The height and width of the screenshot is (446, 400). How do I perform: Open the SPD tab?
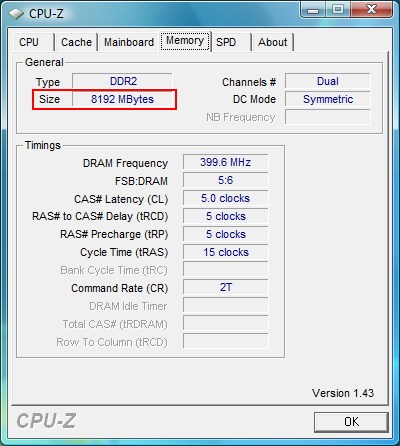(231, 42)
